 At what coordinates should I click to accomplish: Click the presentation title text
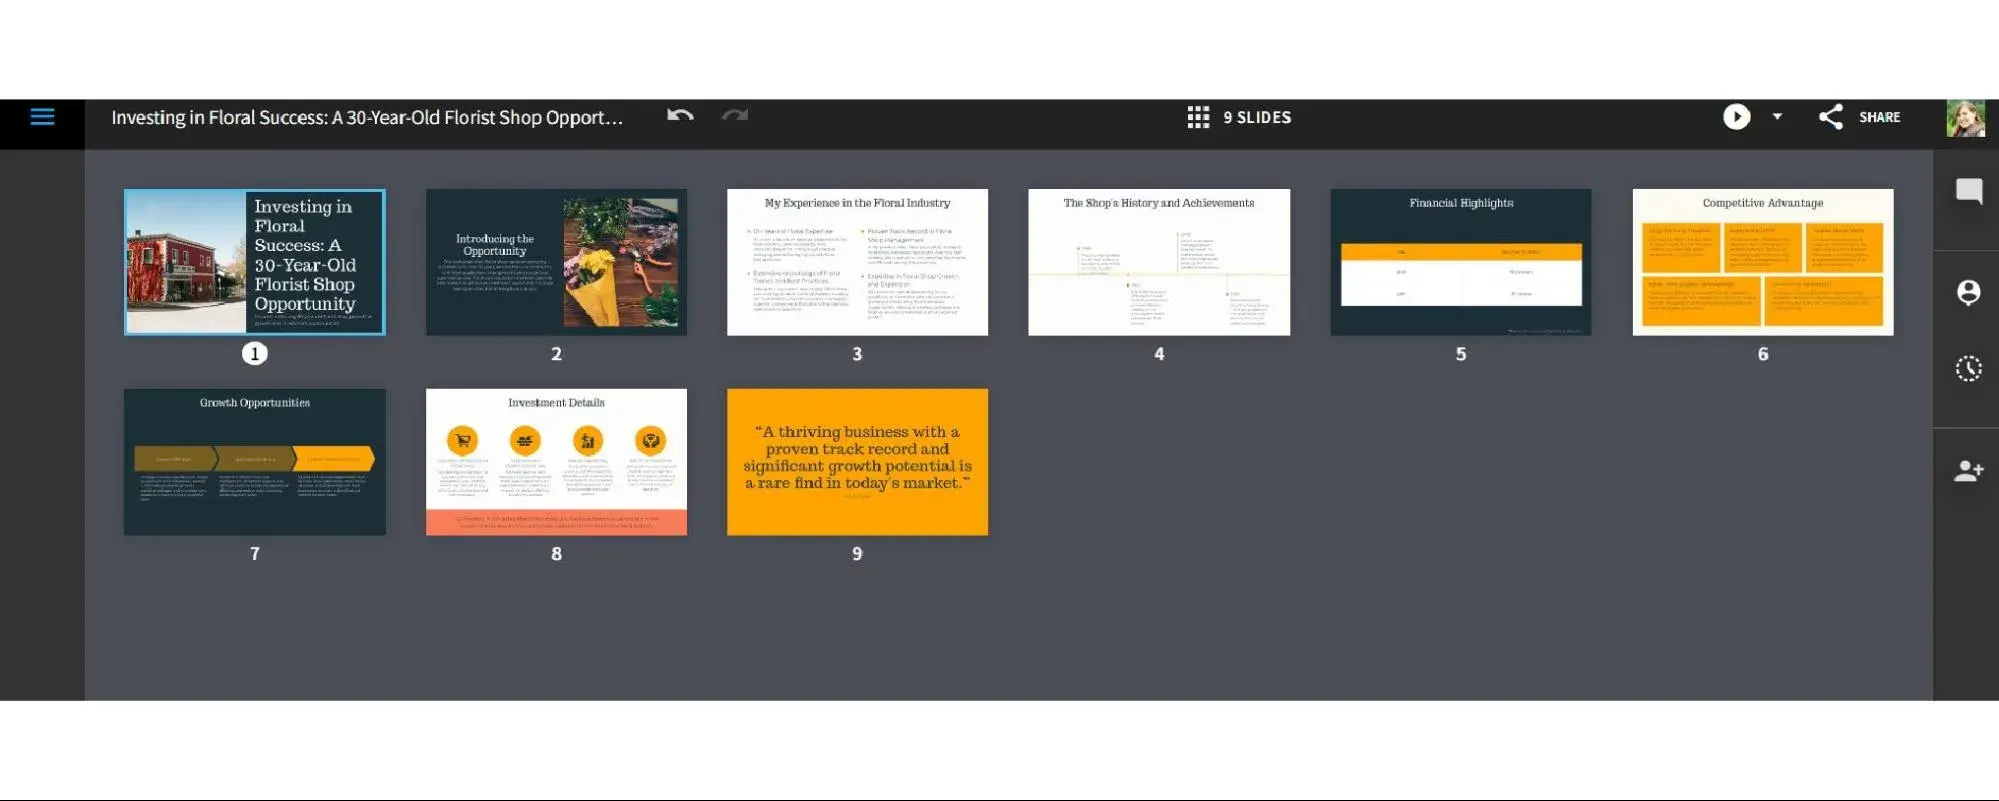[x=367, y=118]
